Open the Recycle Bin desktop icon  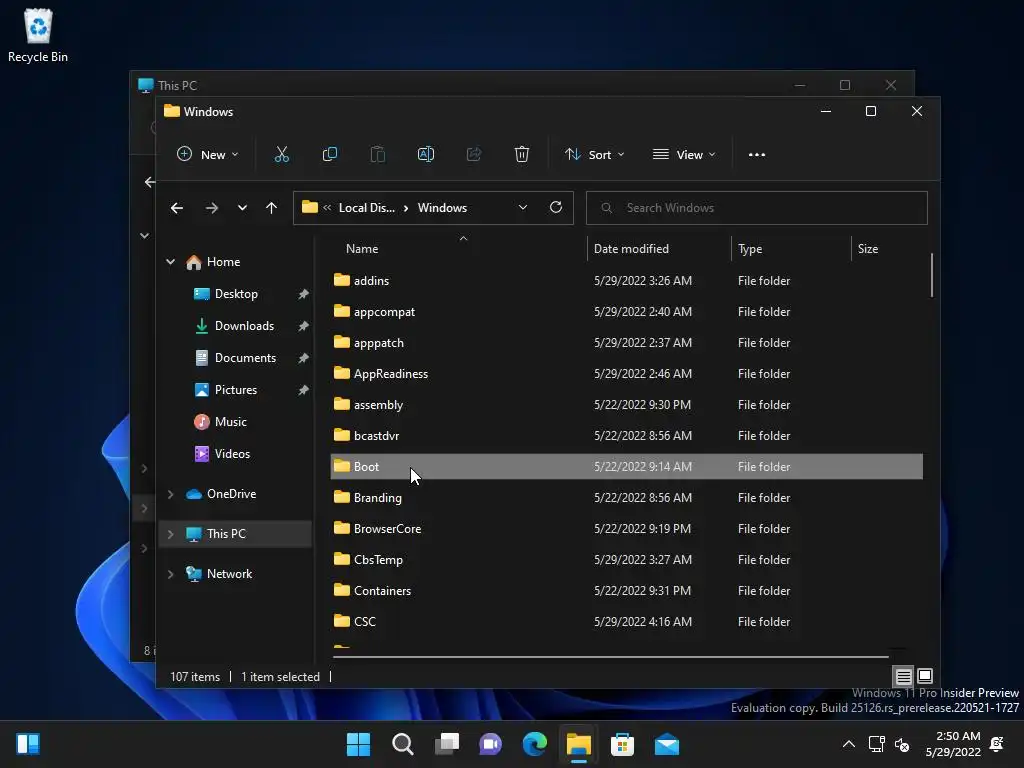38,36
